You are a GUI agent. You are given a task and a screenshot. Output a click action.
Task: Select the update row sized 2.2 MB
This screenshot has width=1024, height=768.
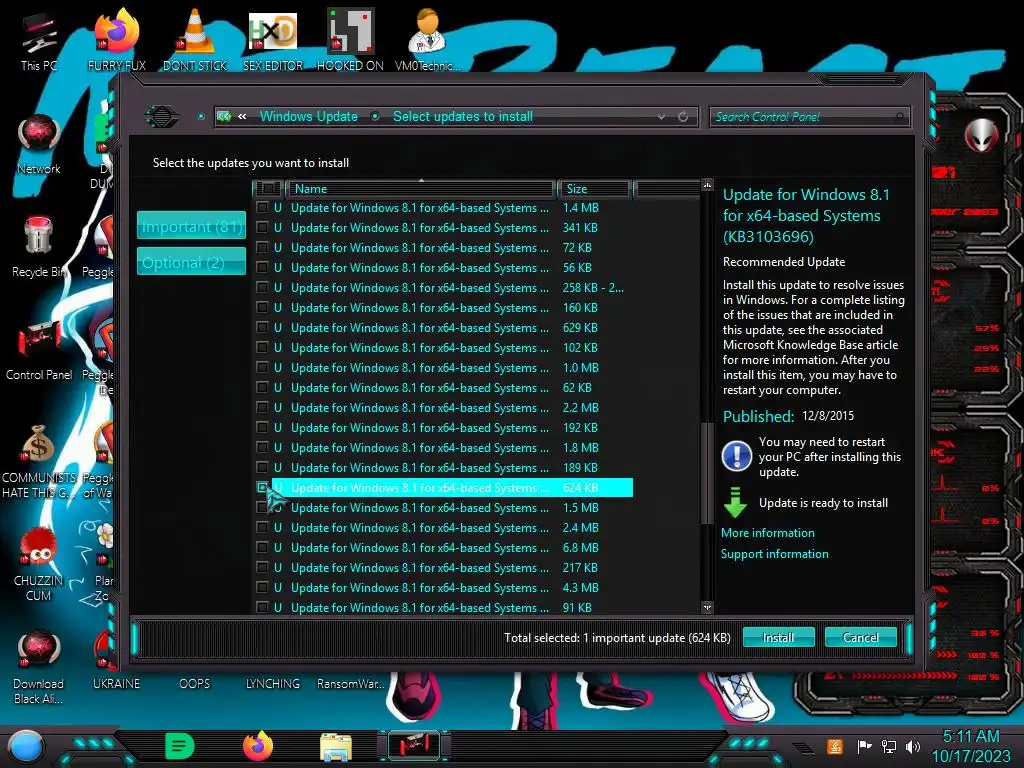coord(443,408)
